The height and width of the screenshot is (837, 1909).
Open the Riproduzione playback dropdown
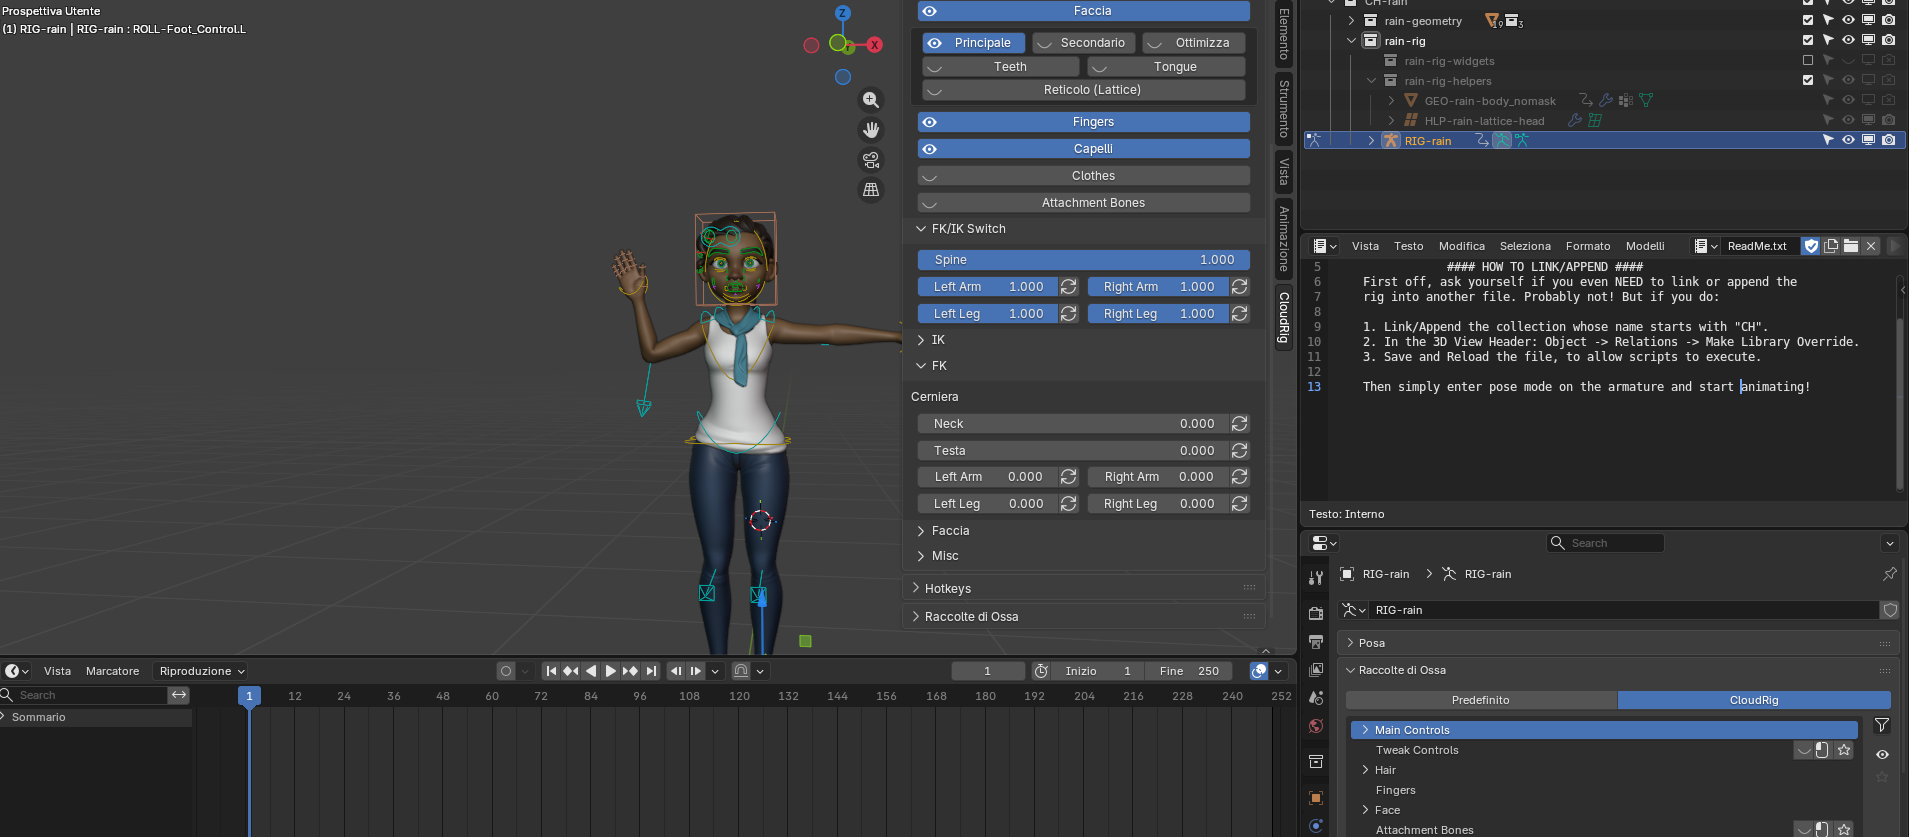pyautogui.click(x=200, y=671)
